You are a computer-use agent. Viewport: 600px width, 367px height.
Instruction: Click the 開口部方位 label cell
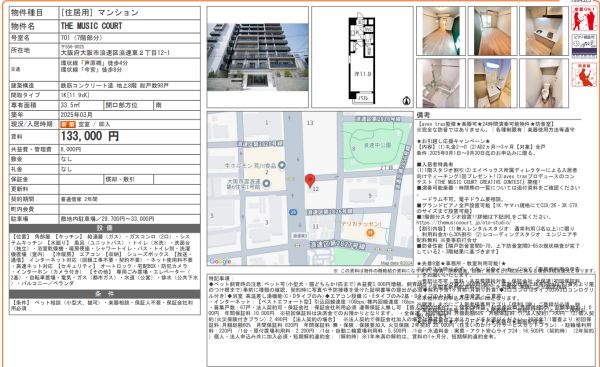point(129,105)
